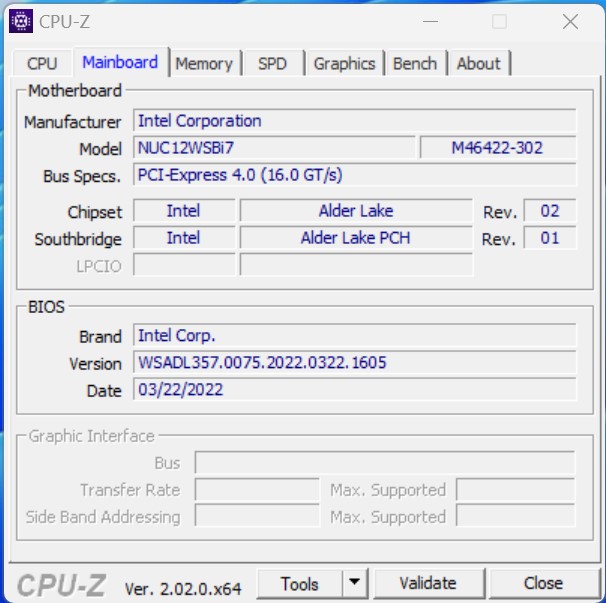Image resolution: width=606 pixels, height=603 pixels.
Task: Click the empty Transfer Rate field
Action: pos(257,489)
